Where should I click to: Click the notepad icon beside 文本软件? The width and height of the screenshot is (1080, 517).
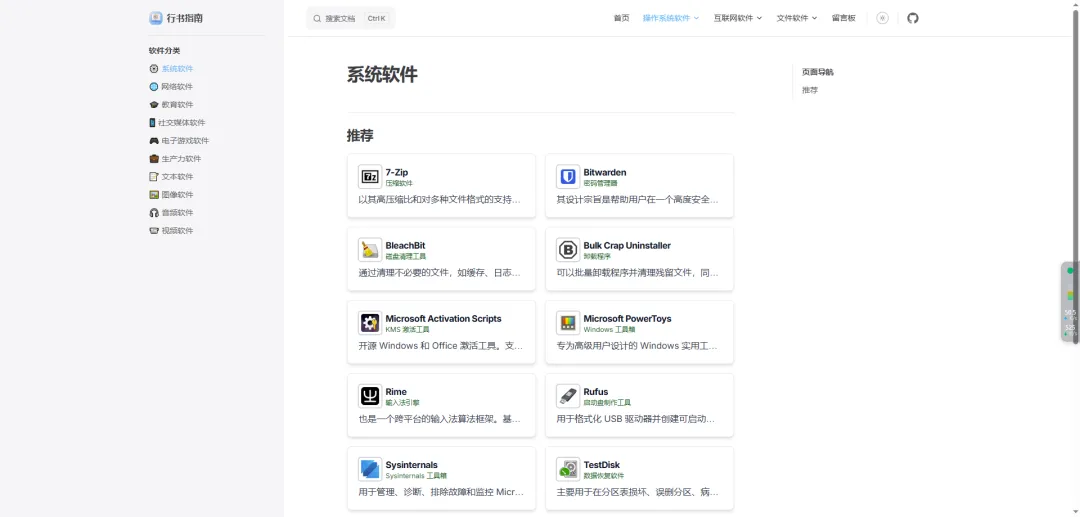coord(154,176)
